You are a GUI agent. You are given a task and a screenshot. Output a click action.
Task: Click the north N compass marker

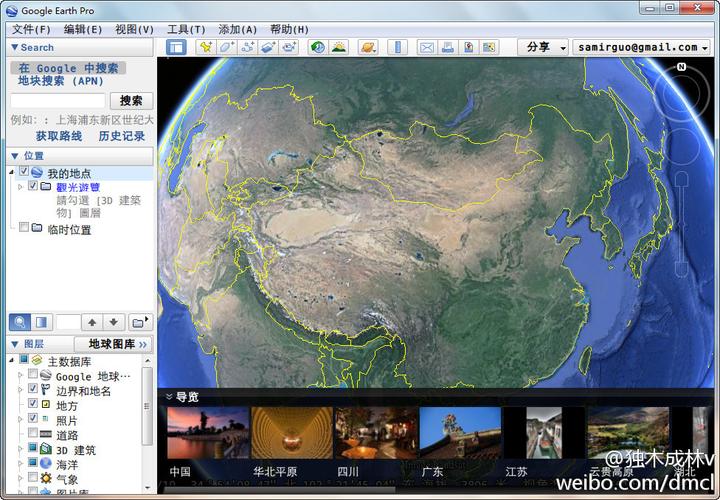(681, 67)
